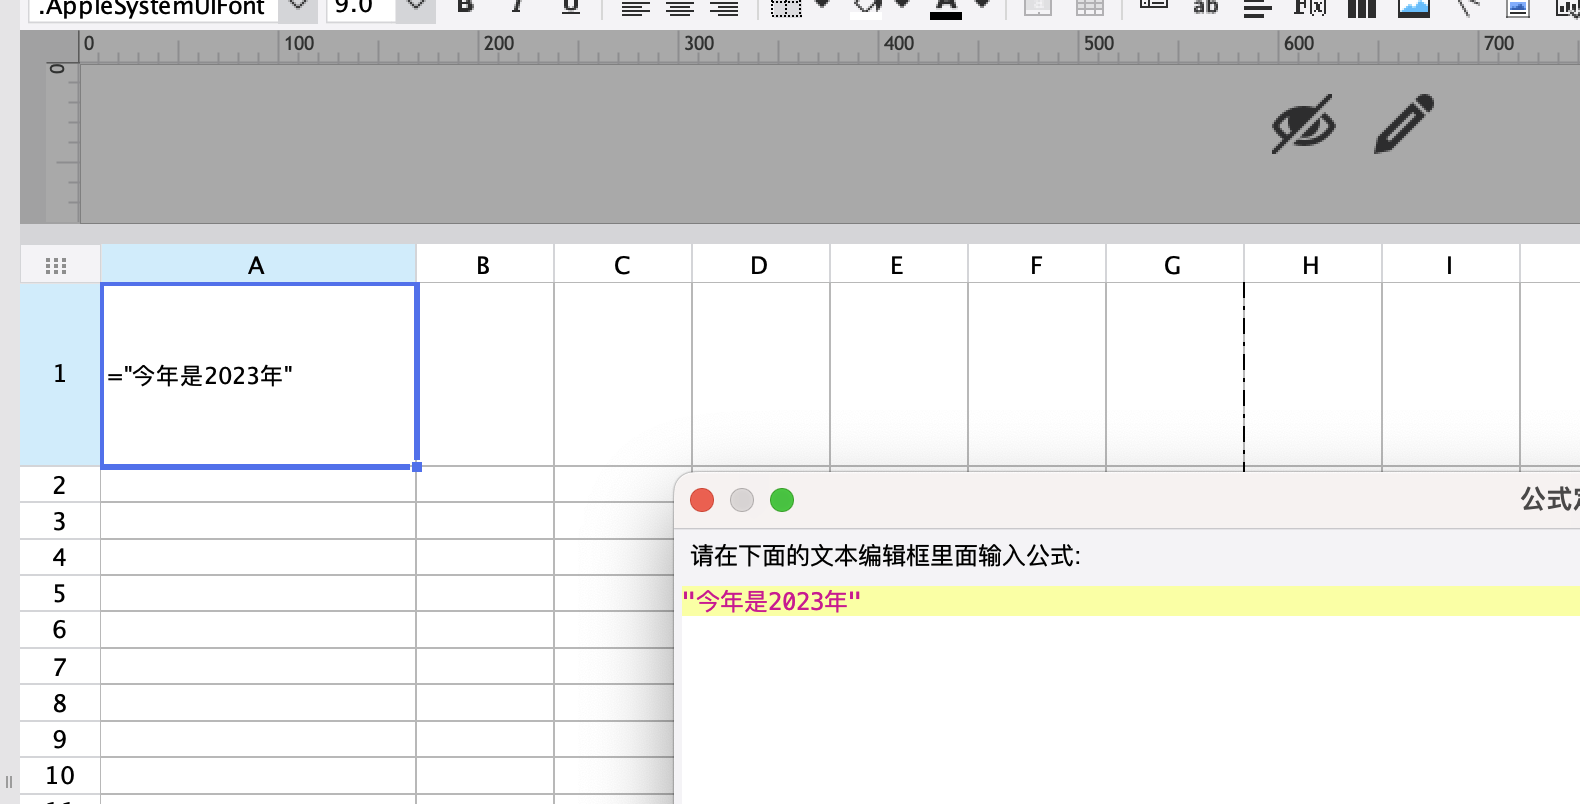Click the horizontal ruler at mark 300

pos(700,44)
